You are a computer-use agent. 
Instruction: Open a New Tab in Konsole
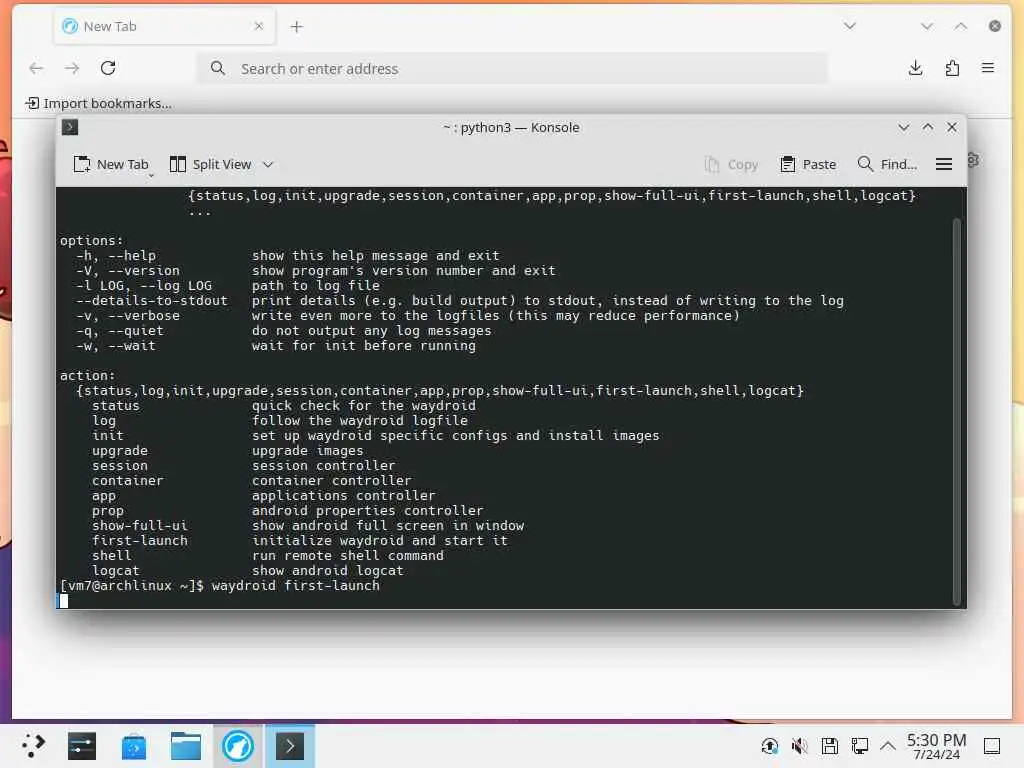click(x=111, y=165)
